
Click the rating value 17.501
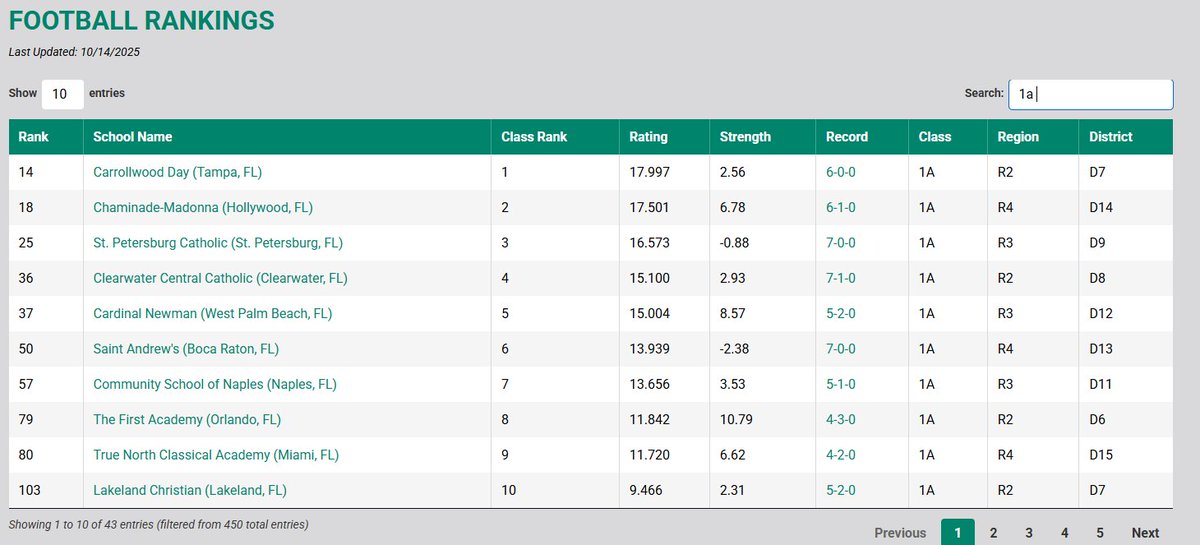(x=649, y=208)
